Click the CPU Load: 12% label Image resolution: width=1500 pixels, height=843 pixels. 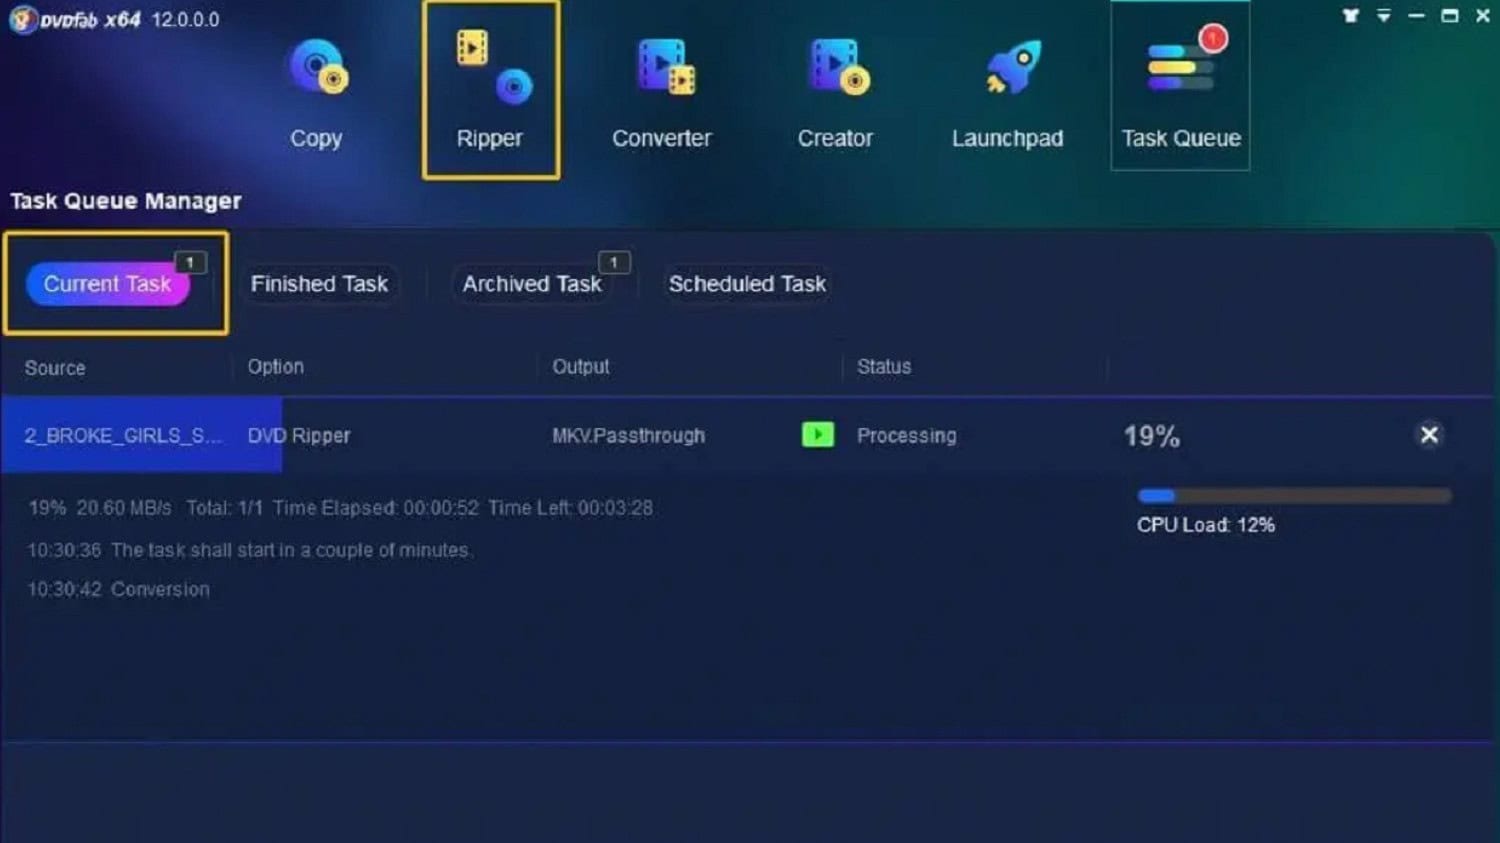coord(1206,525)
